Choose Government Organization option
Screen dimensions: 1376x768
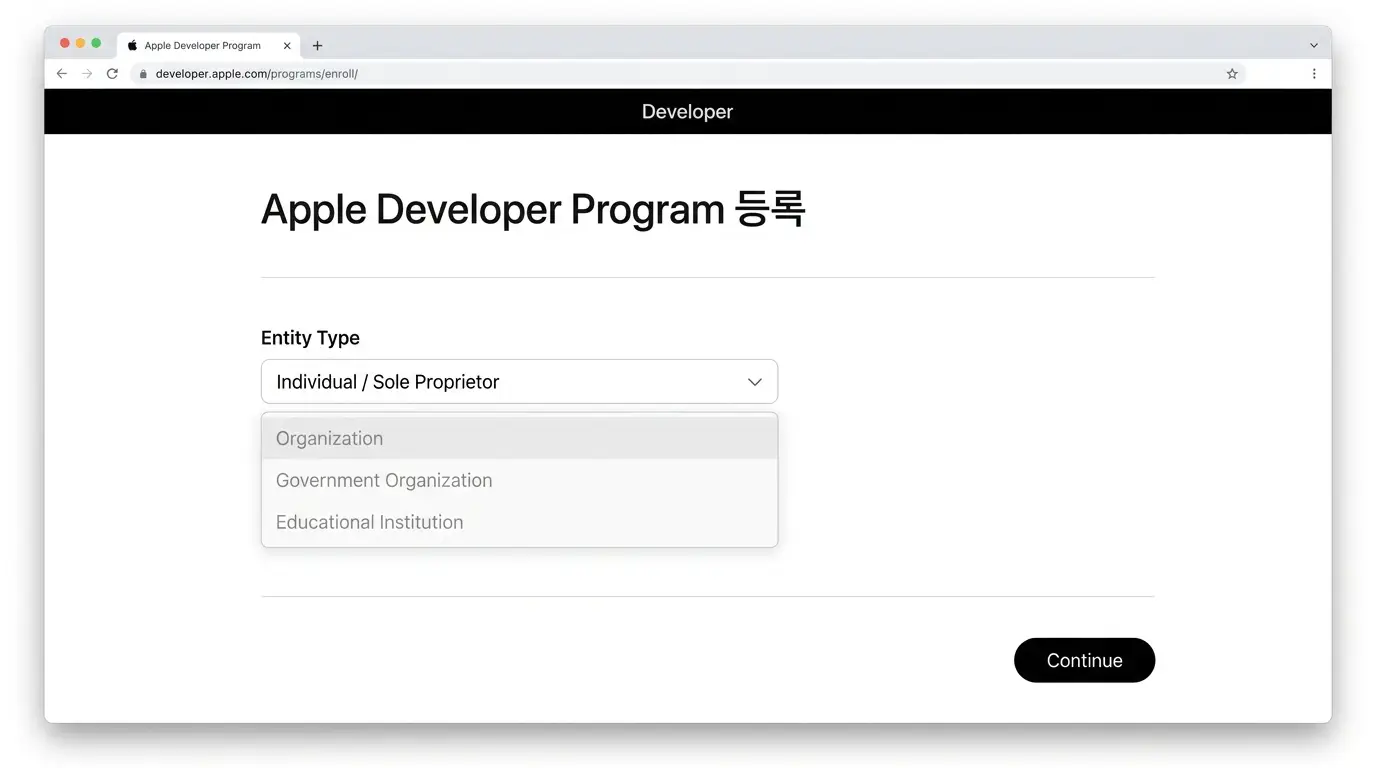[x=519, y=480]
